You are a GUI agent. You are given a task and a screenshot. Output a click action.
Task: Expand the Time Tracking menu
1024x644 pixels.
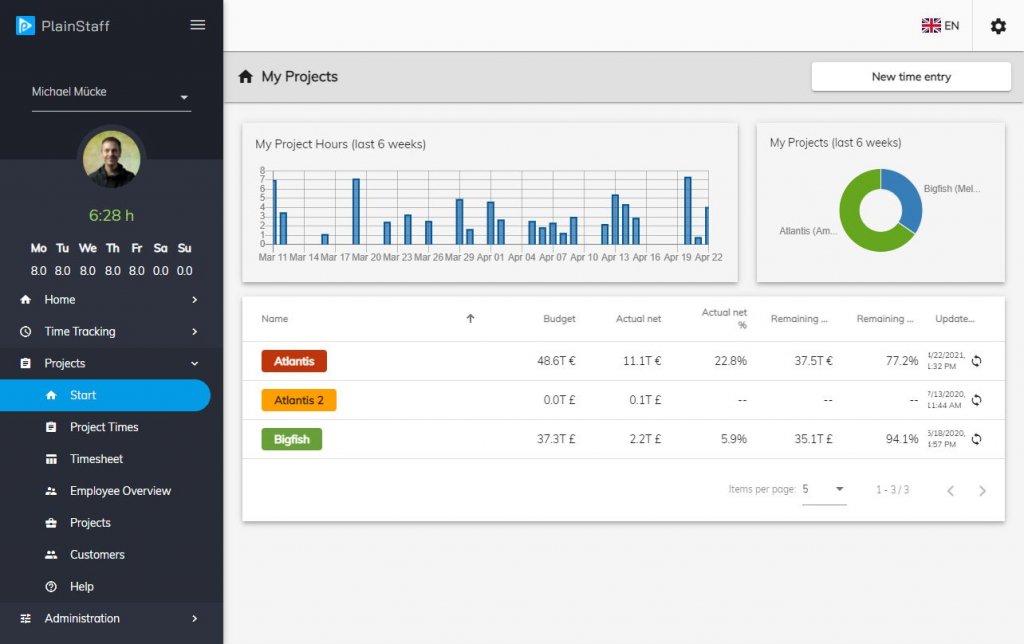tap(111, 331)
